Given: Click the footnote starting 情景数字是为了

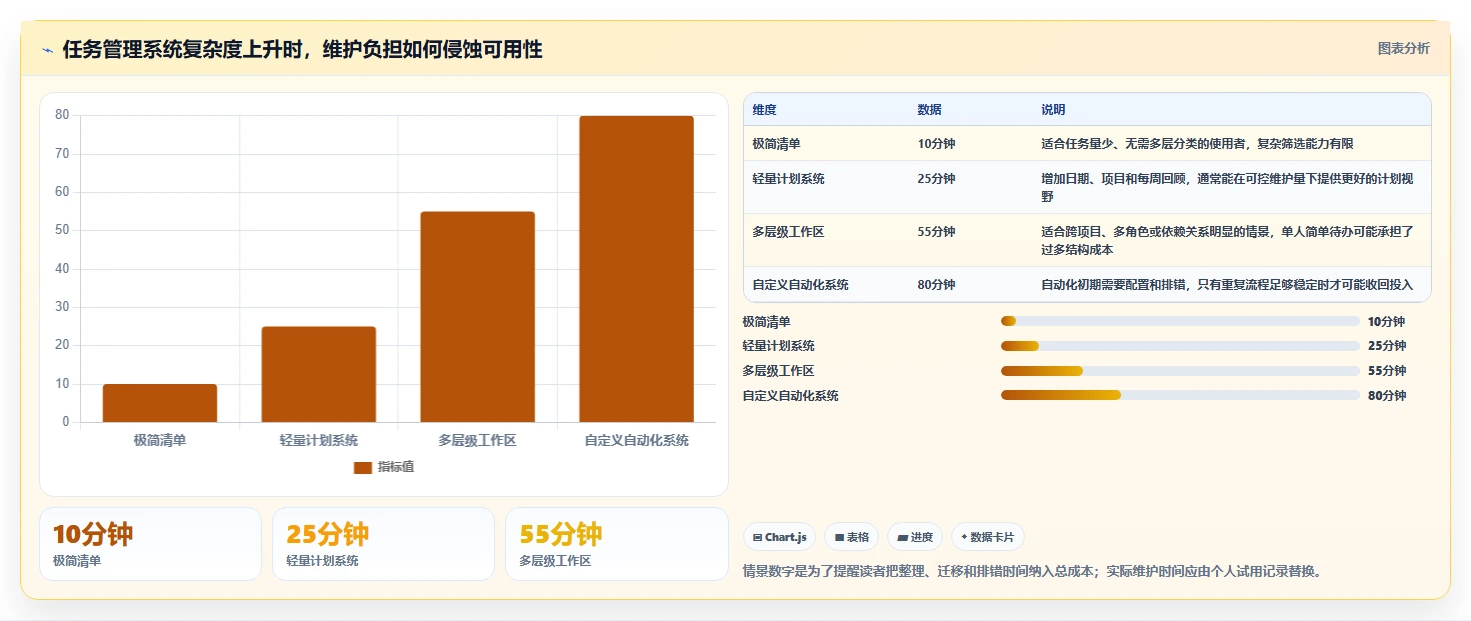Looking at the screenshot, I should point(1032,572).
